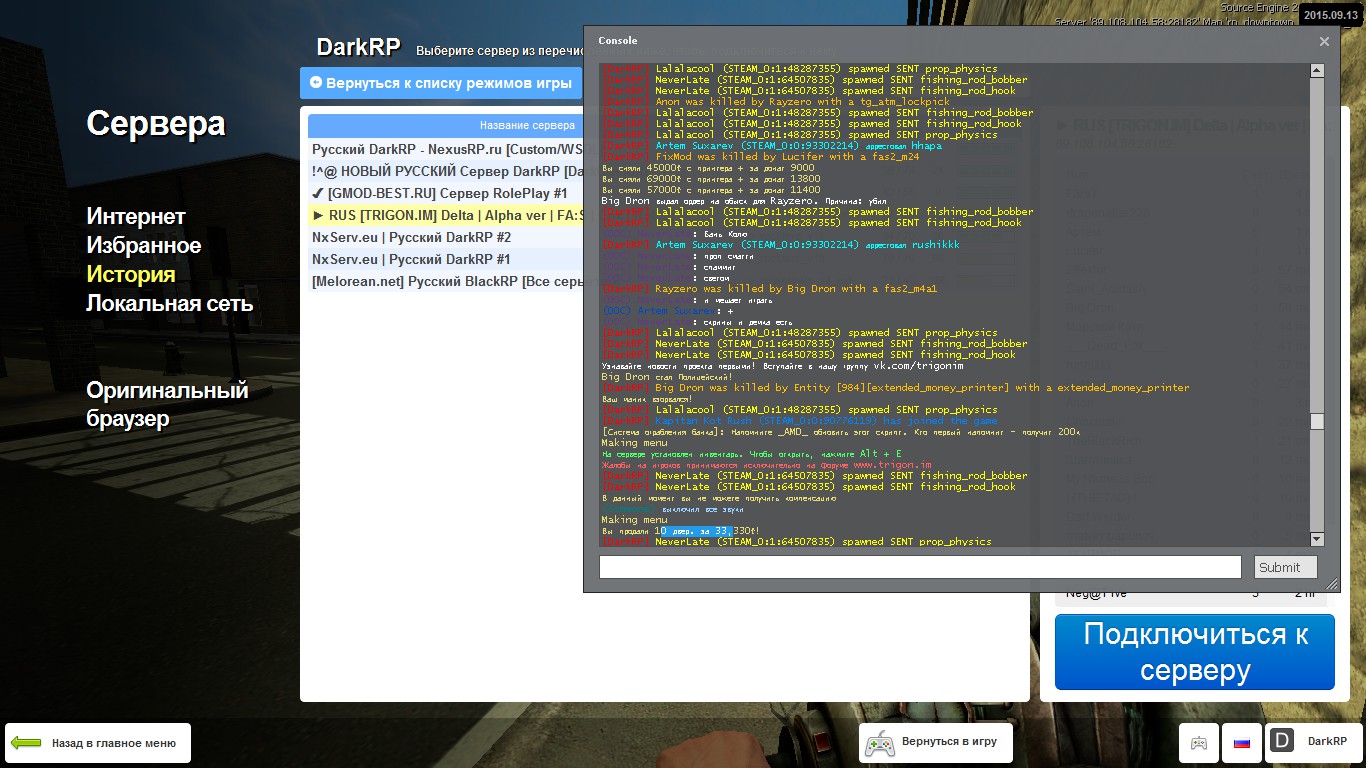
Task: Open Оригинальный браузер link
Action: [x=166, y=404]
